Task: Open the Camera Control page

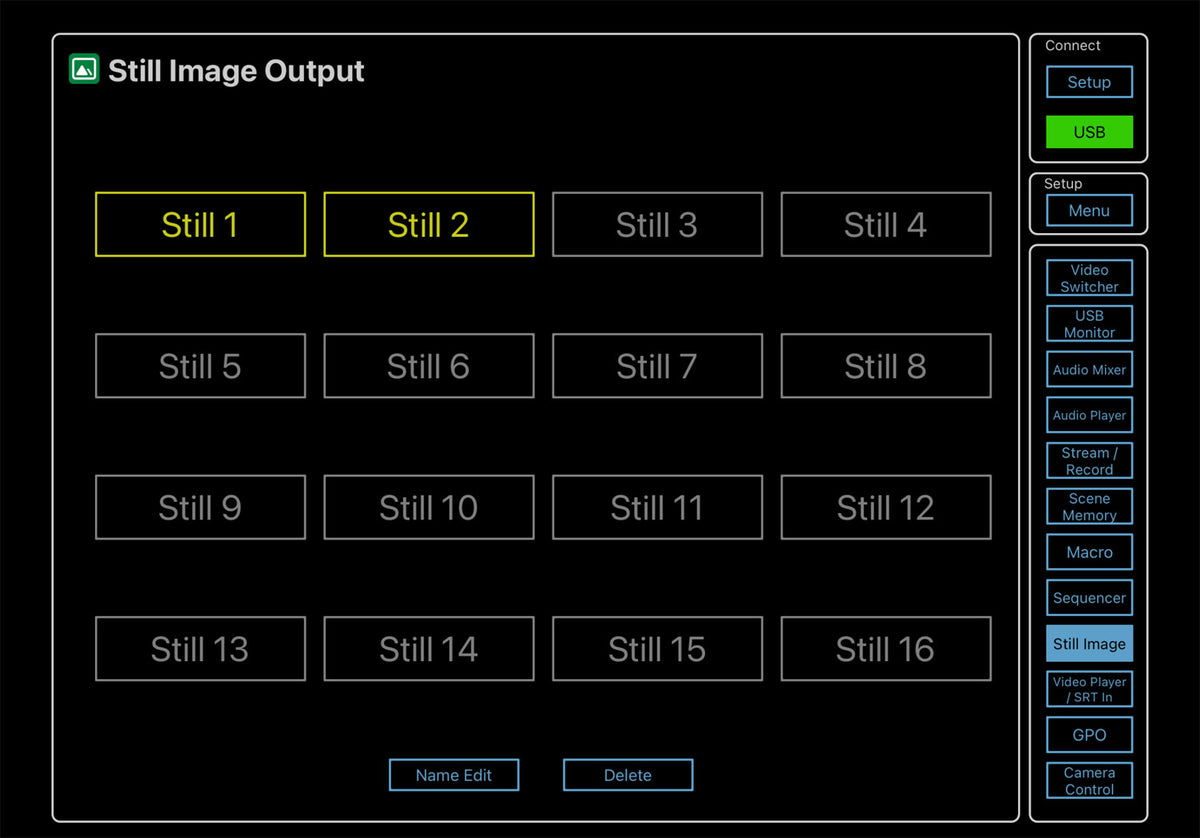Action: click(x=1089, y=781)
